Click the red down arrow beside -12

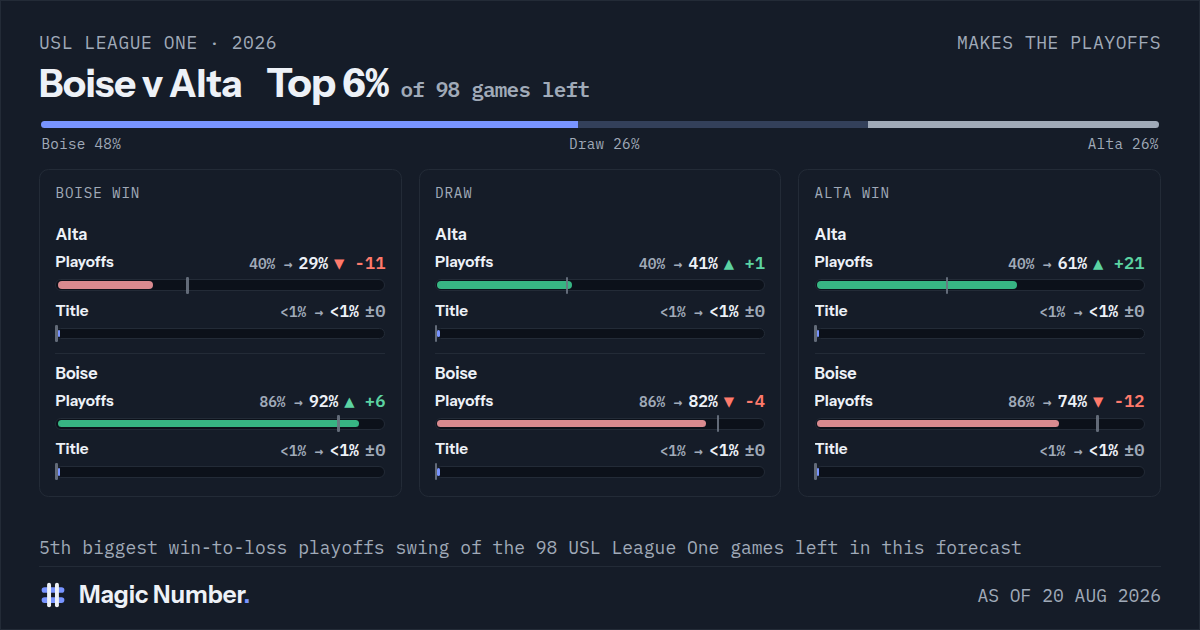click(x=1098, y=402)
